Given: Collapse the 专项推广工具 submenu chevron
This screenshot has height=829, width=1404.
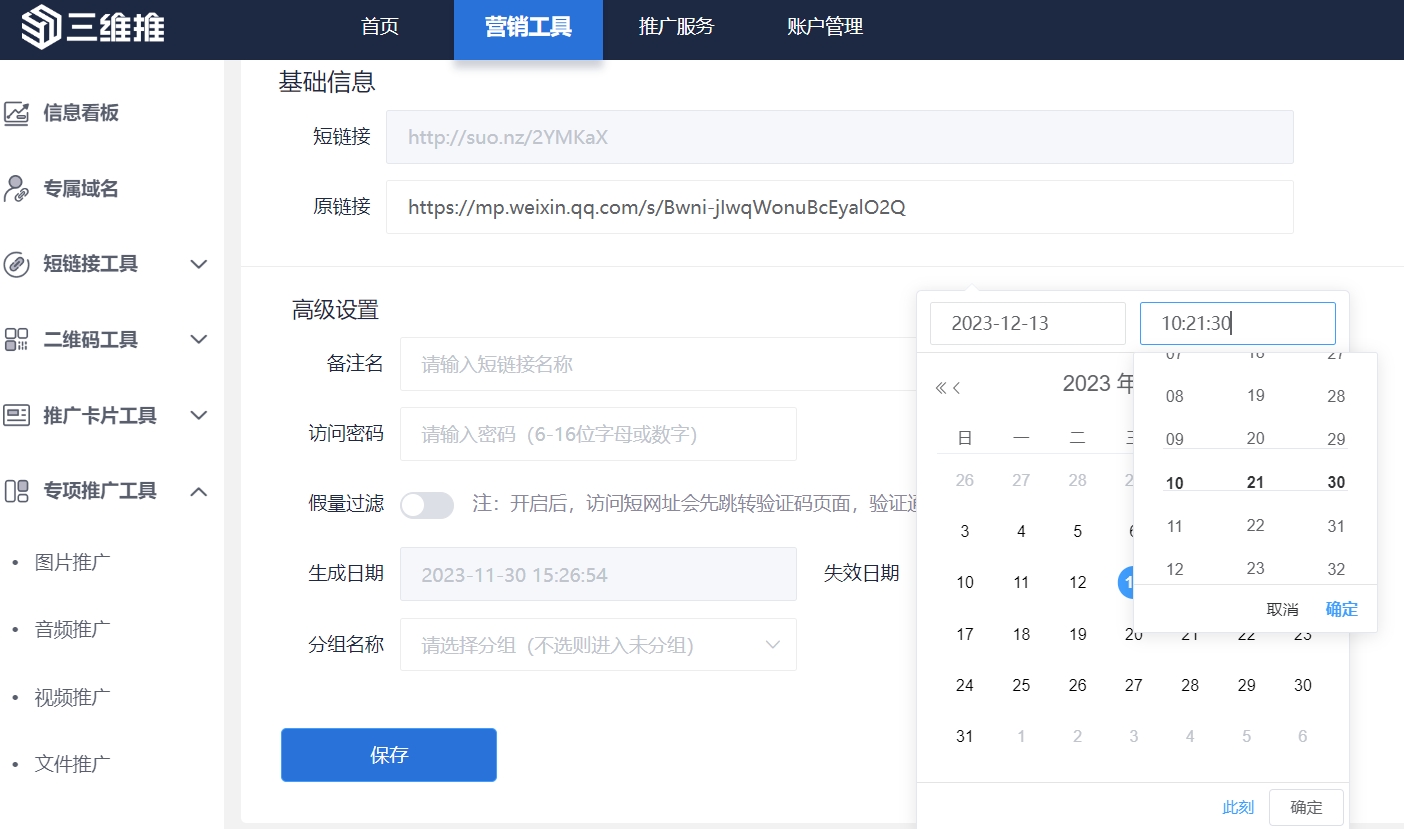Looking at the screenshot, I should point(199,491).
